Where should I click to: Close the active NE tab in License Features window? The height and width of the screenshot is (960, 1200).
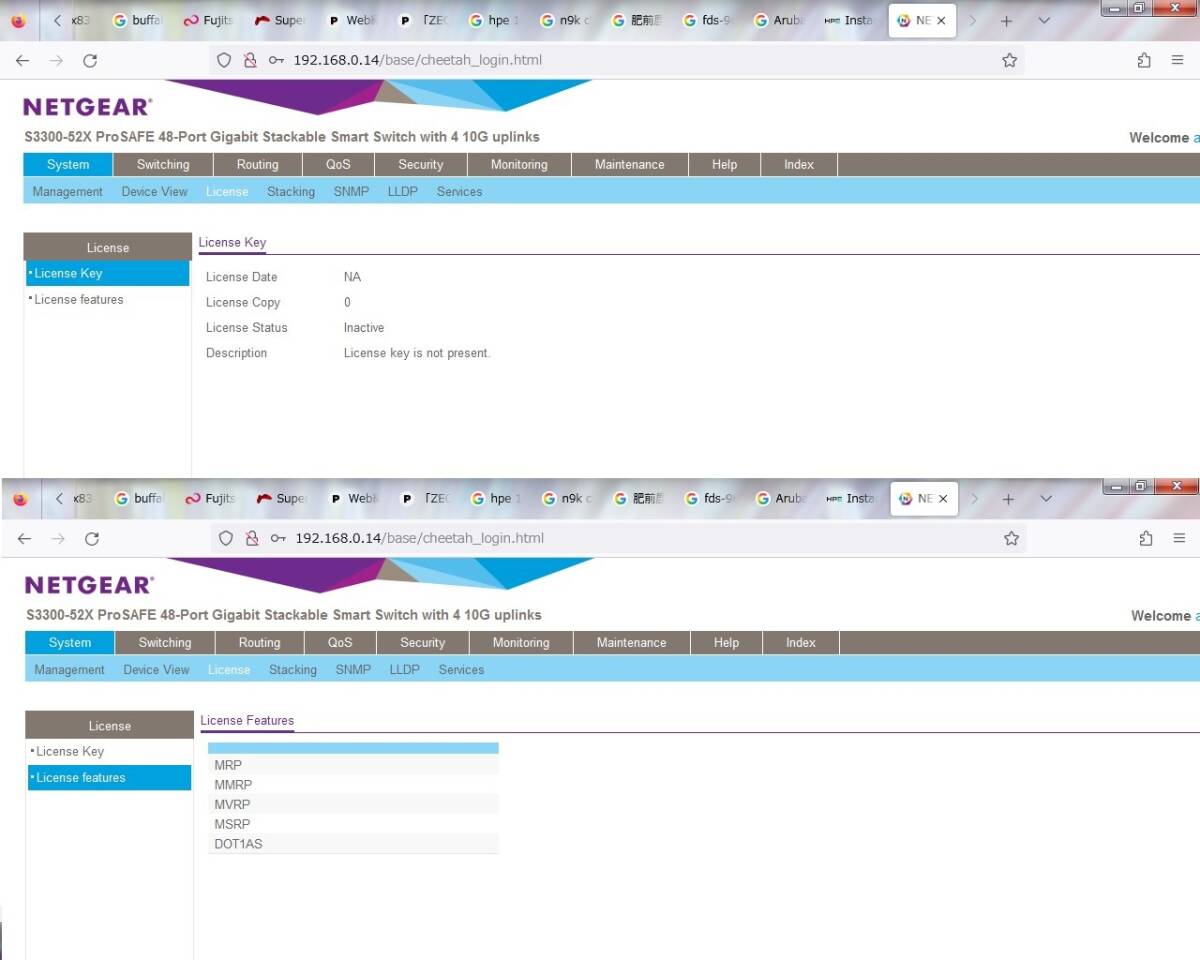coord(943,498)
